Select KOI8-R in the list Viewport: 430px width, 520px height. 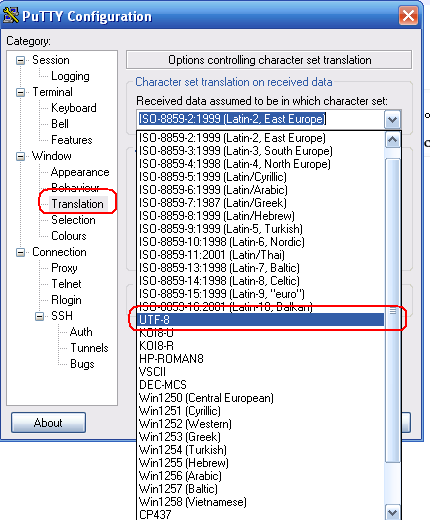tap(261, 346)
